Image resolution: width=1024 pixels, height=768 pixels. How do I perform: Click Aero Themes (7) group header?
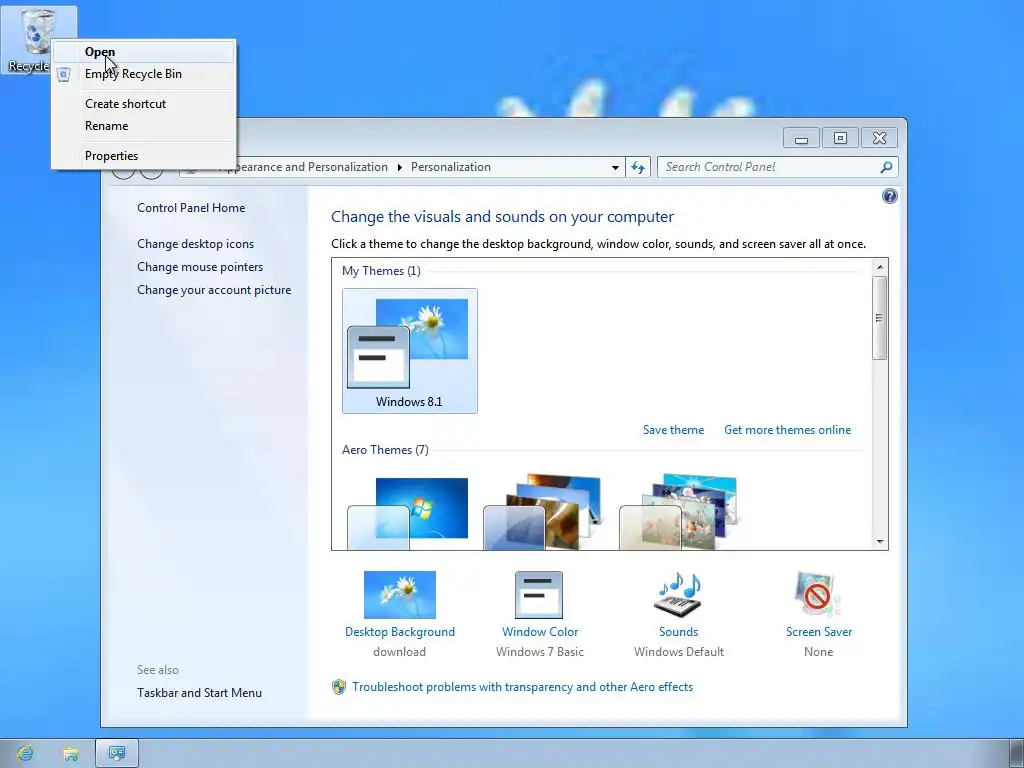[x=385, y=450]
